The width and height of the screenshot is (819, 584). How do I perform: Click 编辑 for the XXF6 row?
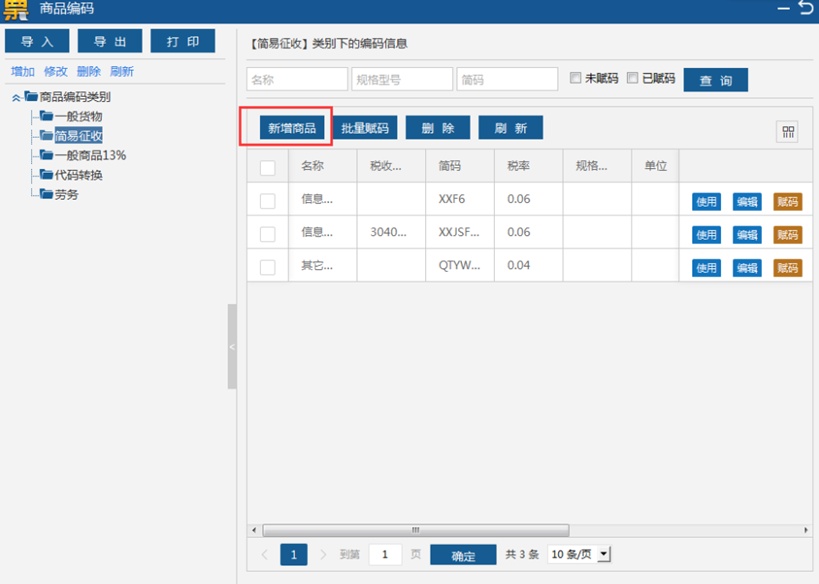(747, 202)
